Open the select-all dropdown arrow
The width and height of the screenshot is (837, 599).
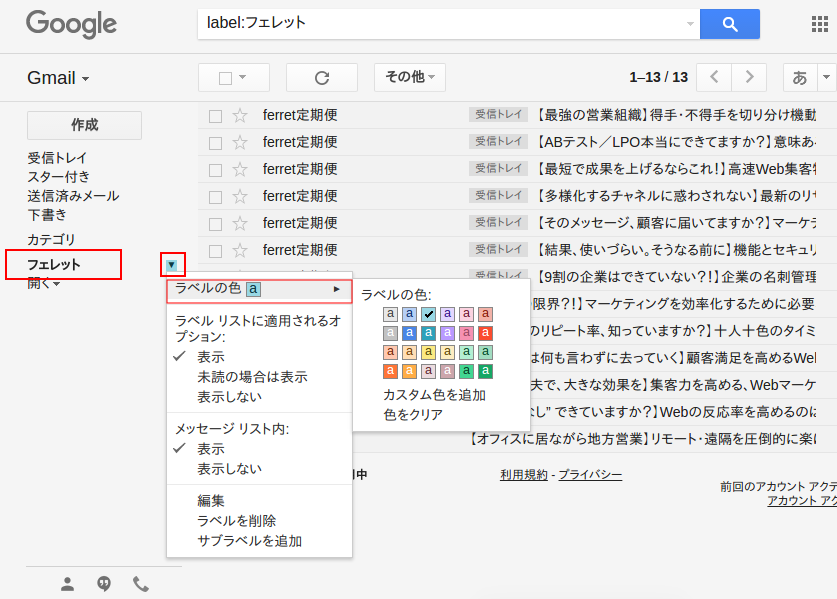point(243,77)
